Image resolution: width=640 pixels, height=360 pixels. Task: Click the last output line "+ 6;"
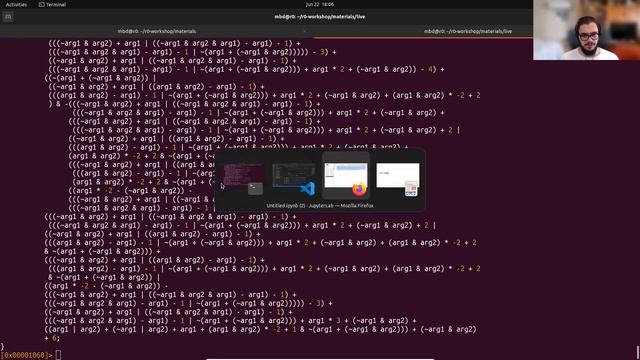click(52, 338)
